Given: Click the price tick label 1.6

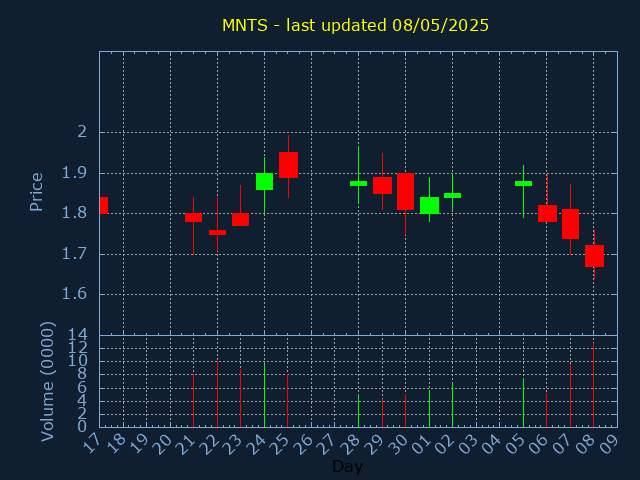Looking at the screenshot, I should pyautogui.click(x=74, y=294).
